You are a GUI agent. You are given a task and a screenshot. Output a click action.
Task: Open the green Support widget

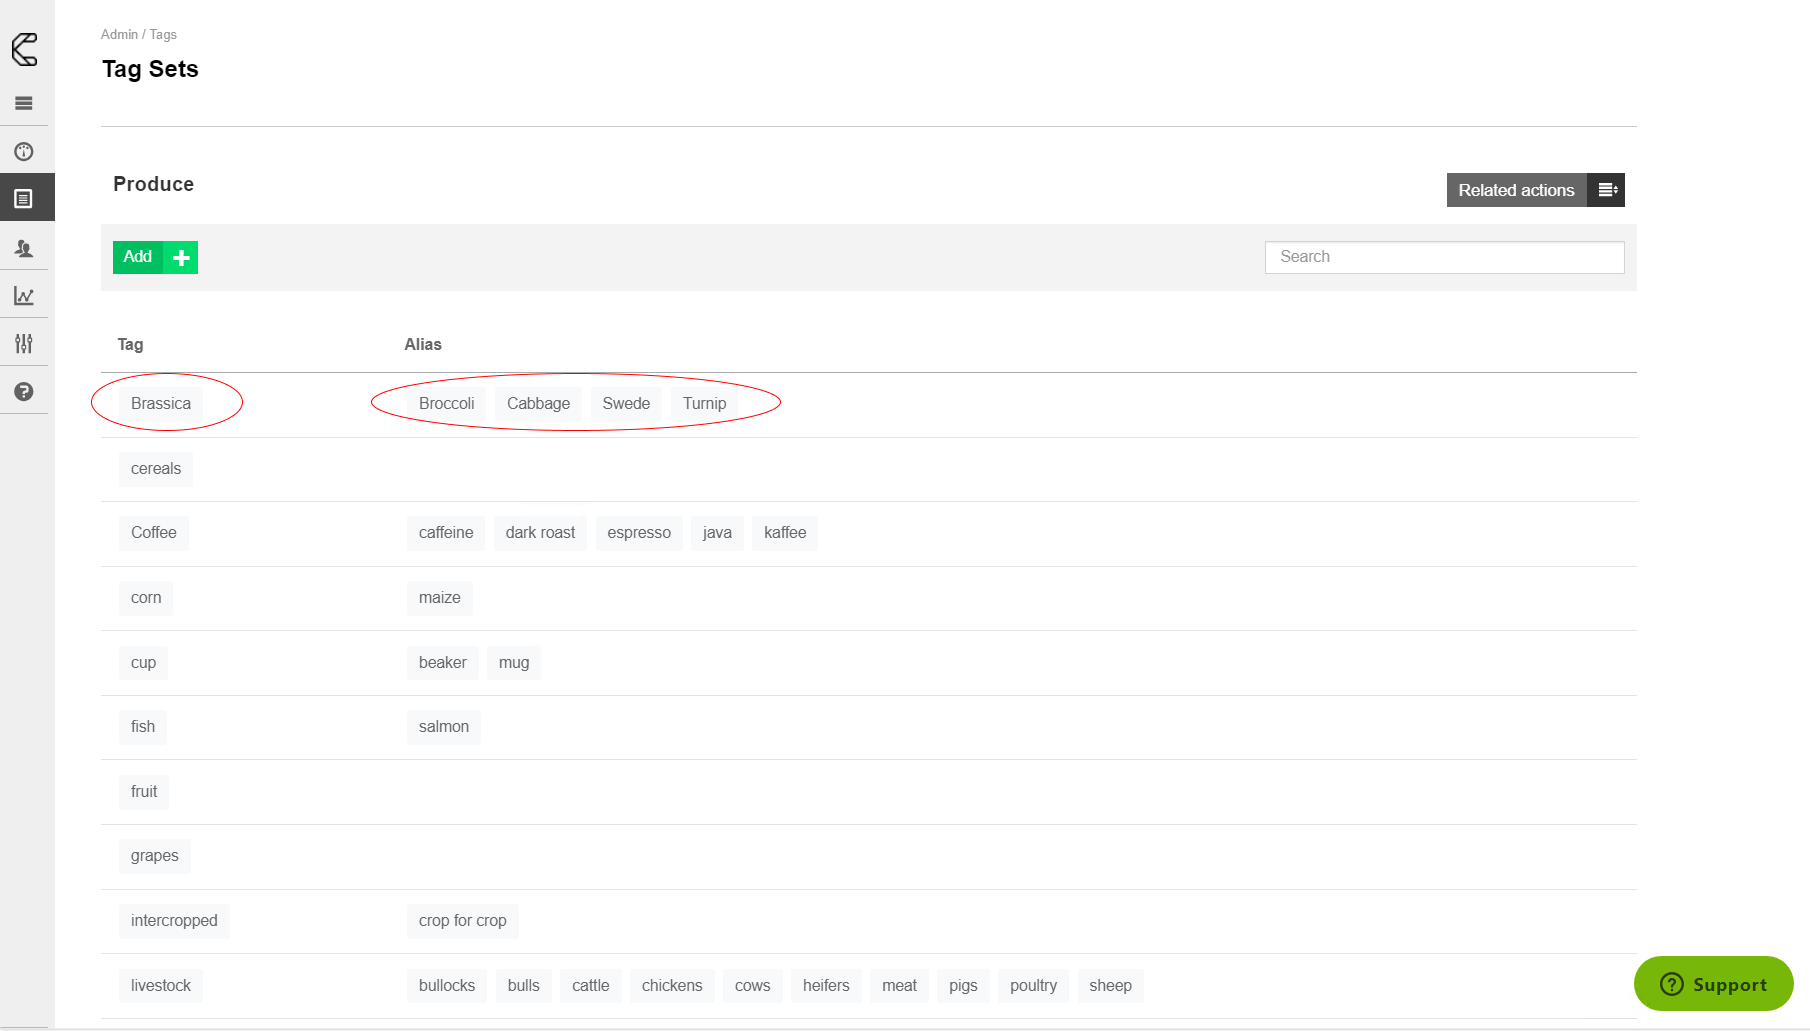[x=1713, y=984]
